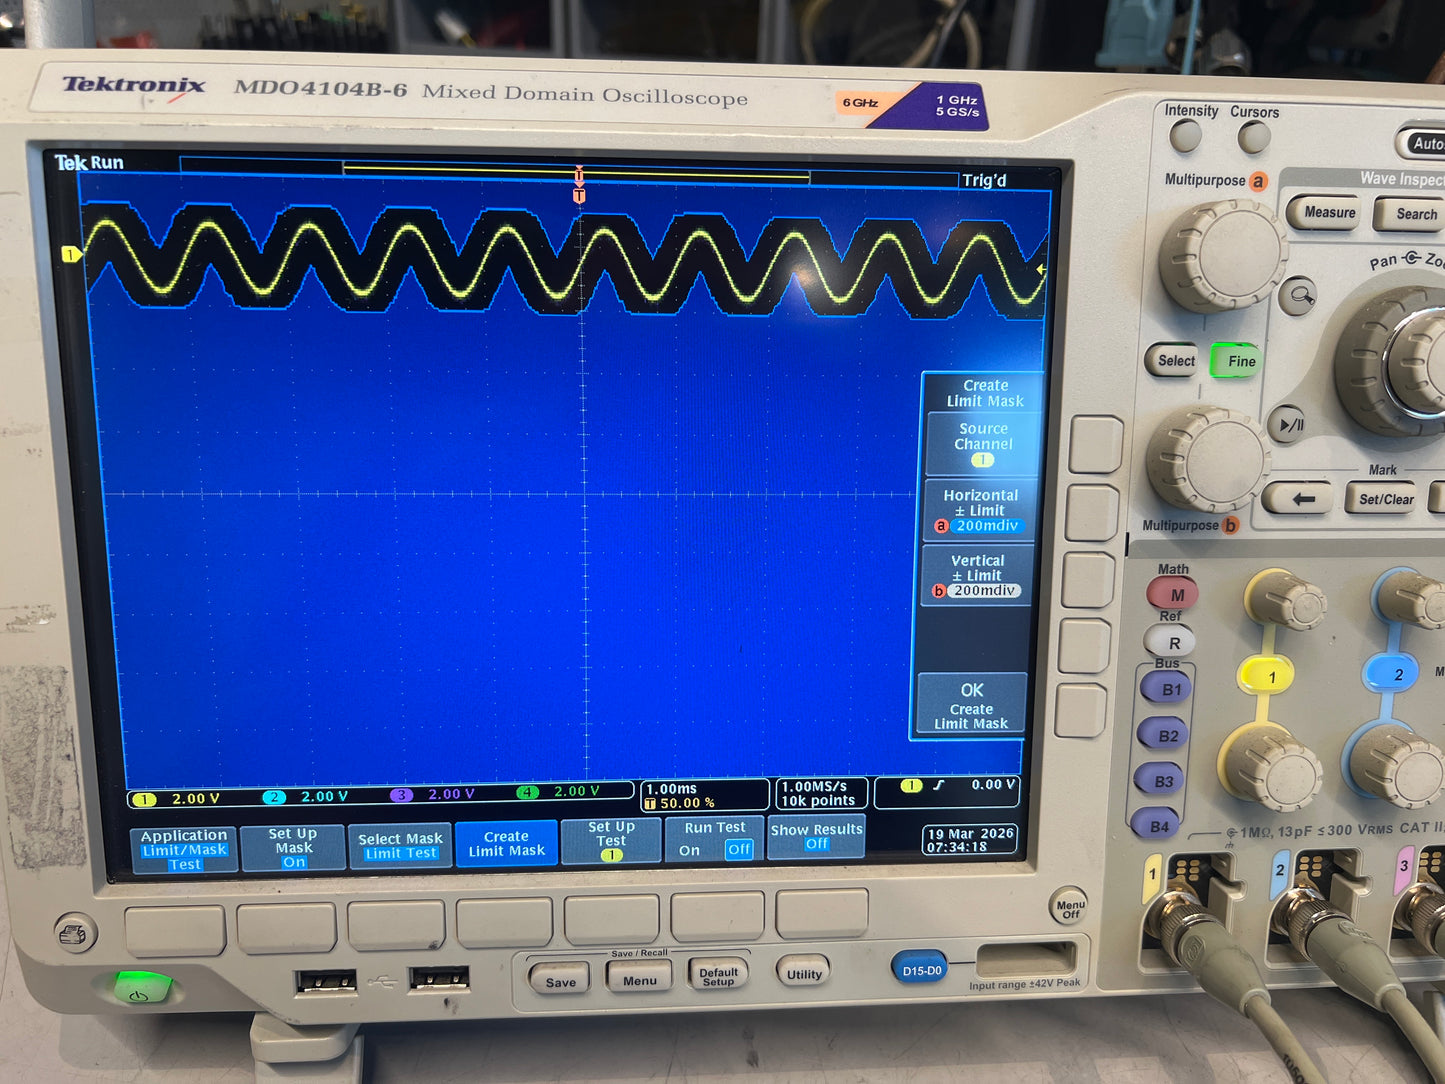This screenshot has height=1084, width=1445.
Task: Open the Utility button
Action: click(x=803, y=972)
